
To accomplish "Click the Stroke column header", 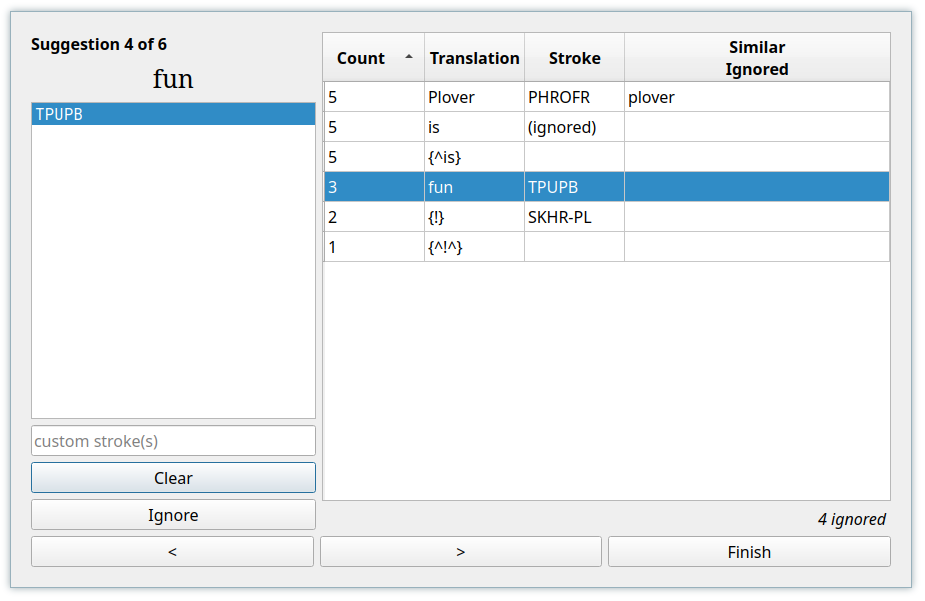I will tap(574, 57).
